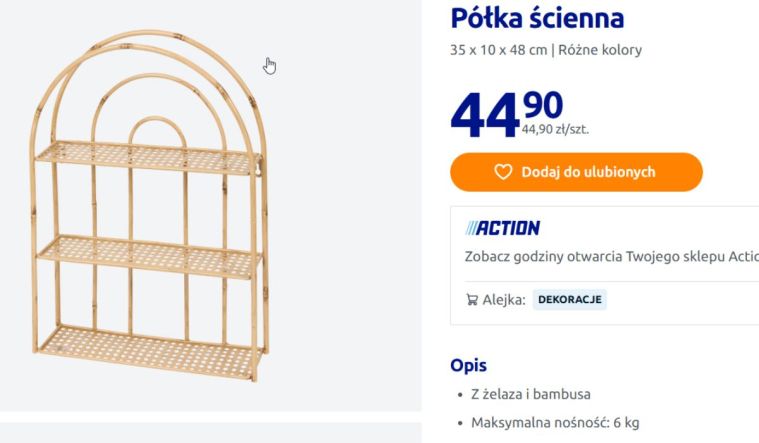Image resolution: width=759 pixels, height=443 pixels.
Task: Click the large 44 price digits
Action: 484,114
